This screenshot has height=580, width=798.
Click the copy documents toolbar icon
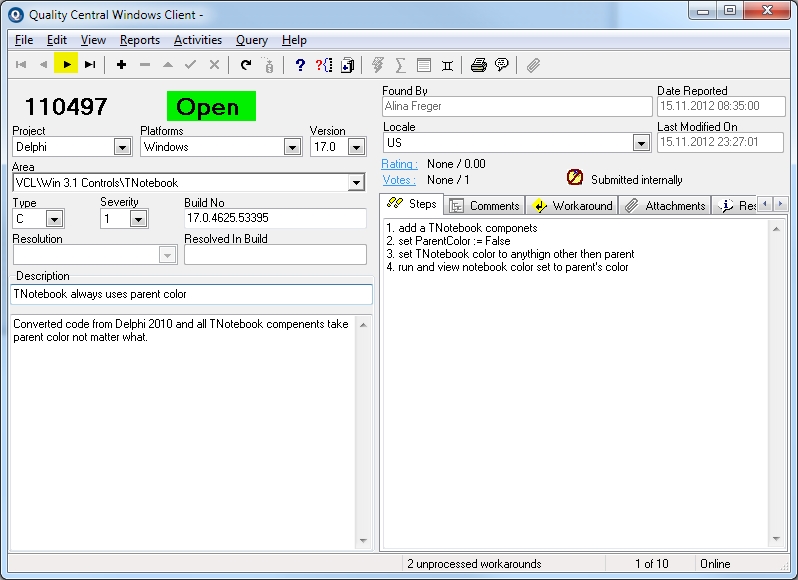(x=347, y=65)
